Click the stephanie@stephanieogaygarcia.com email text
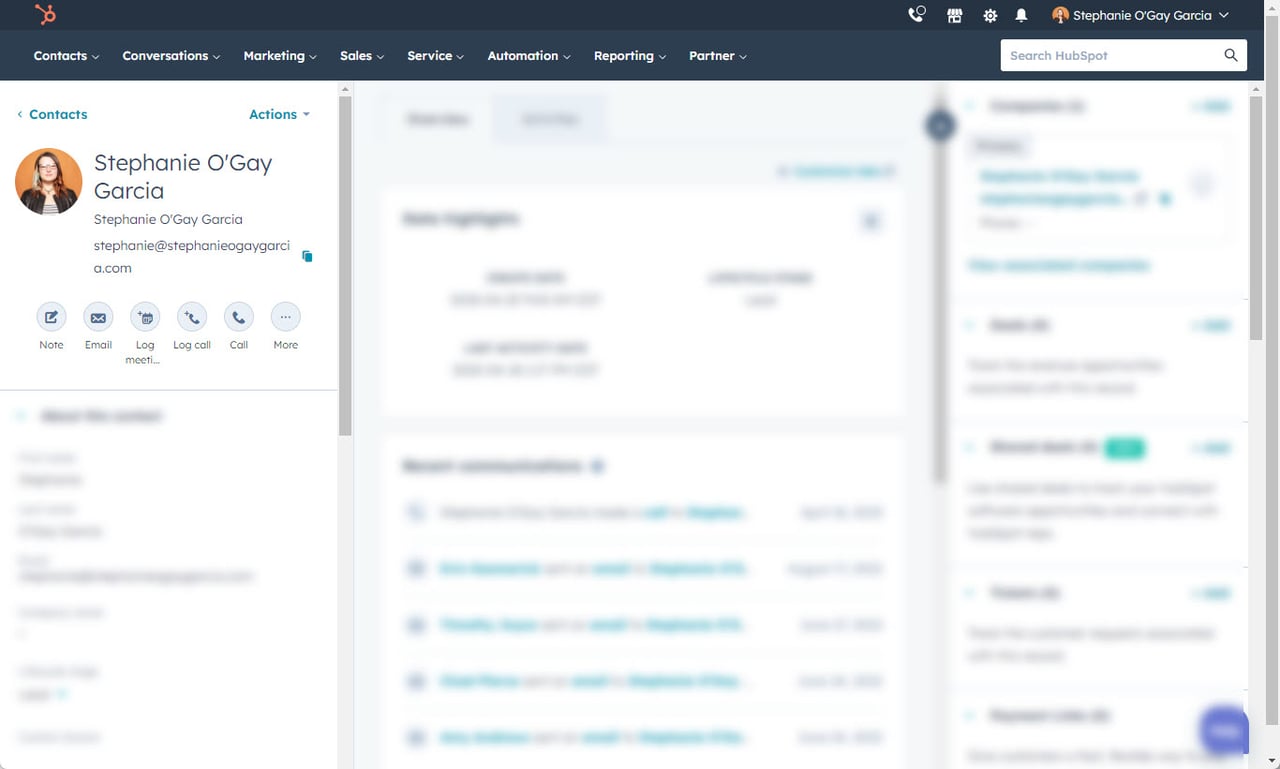 click(x=192, y=256)
